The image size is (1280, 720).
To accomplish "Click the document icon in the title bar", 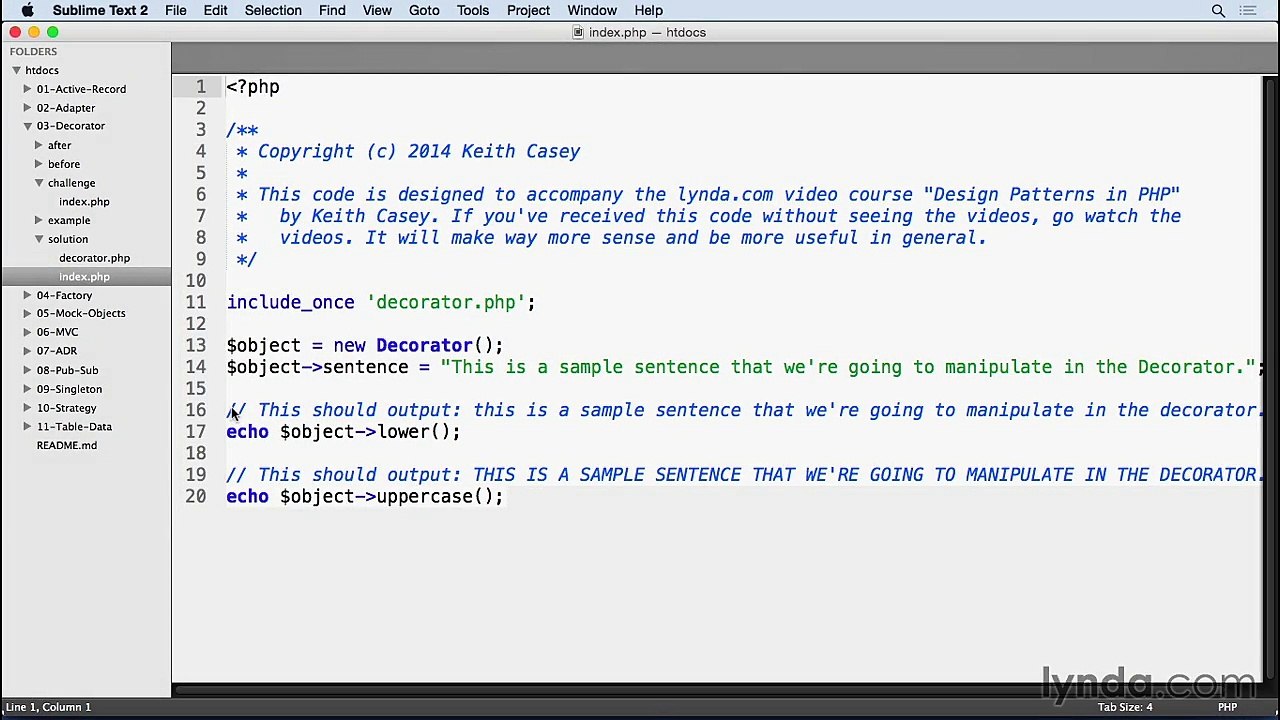I will [x=578, y=32].
